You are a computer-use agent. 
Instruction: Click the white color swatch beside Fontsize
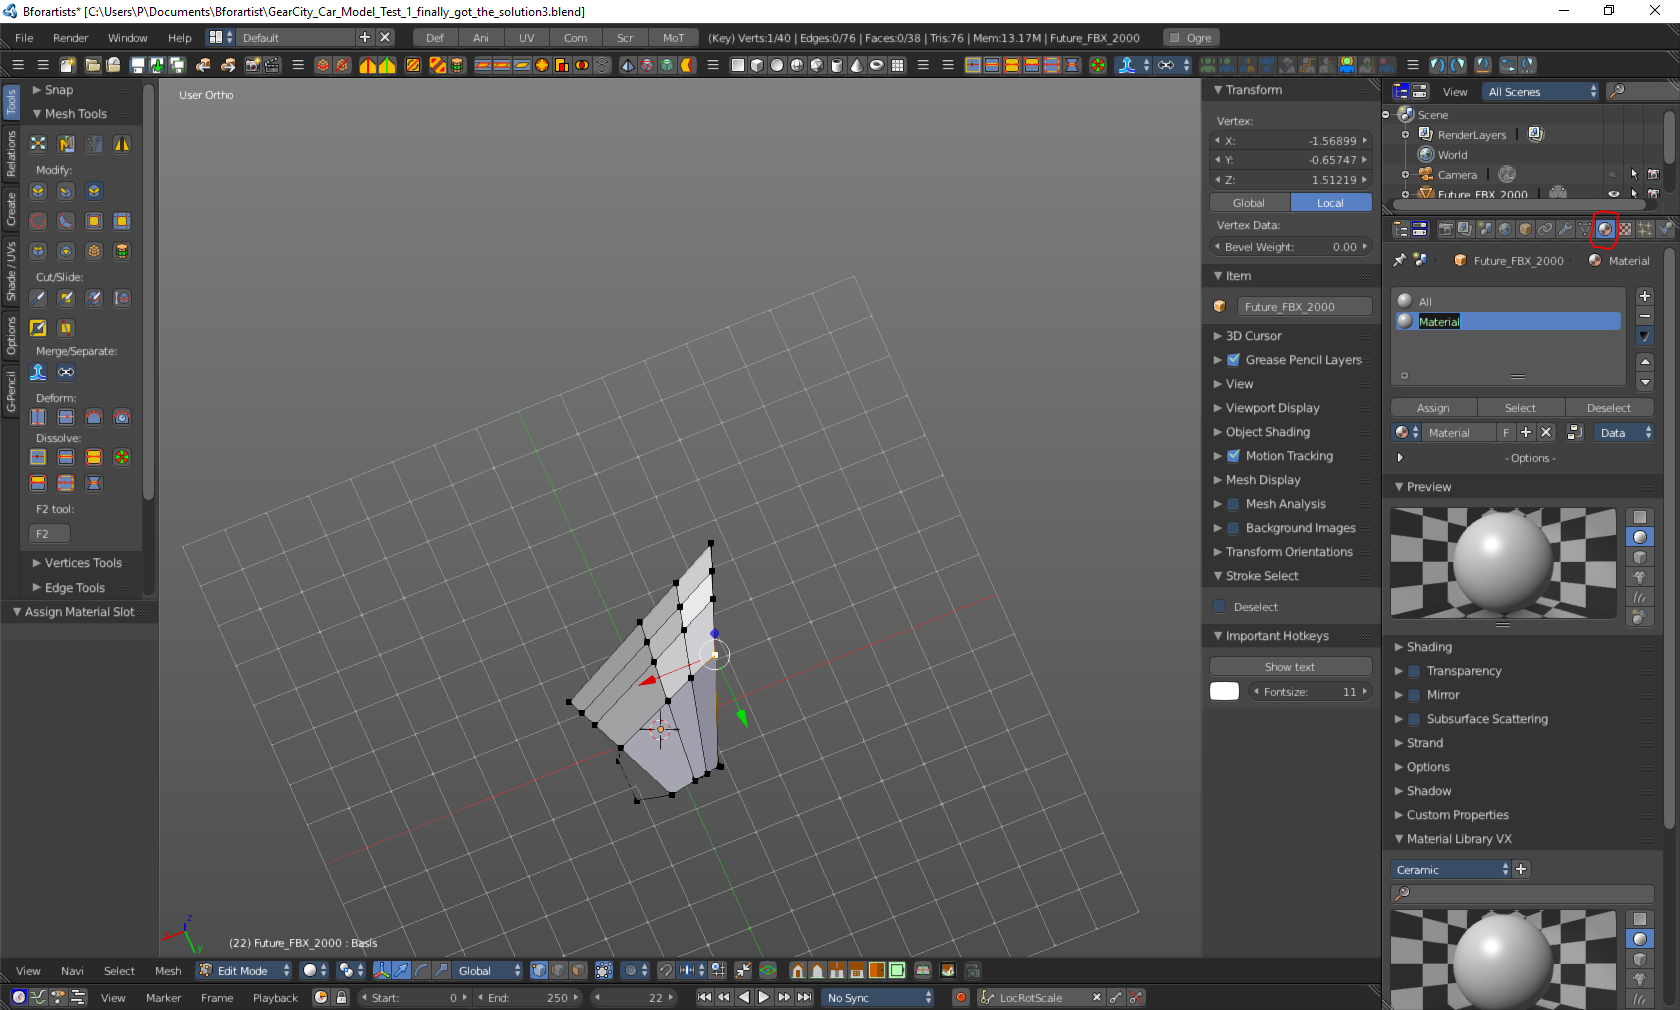click(1224, 691)
